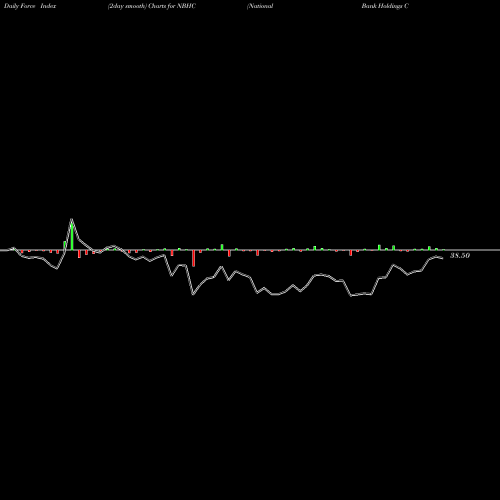
Task: Click the longest red force index bar
Action: click(x=193, y=258)
